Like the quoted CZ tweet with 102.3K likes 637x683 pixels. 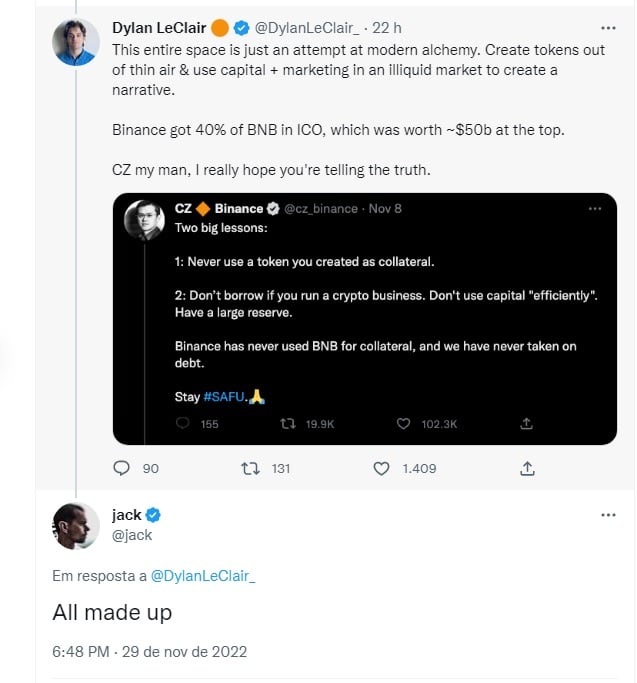pos(403,423)
